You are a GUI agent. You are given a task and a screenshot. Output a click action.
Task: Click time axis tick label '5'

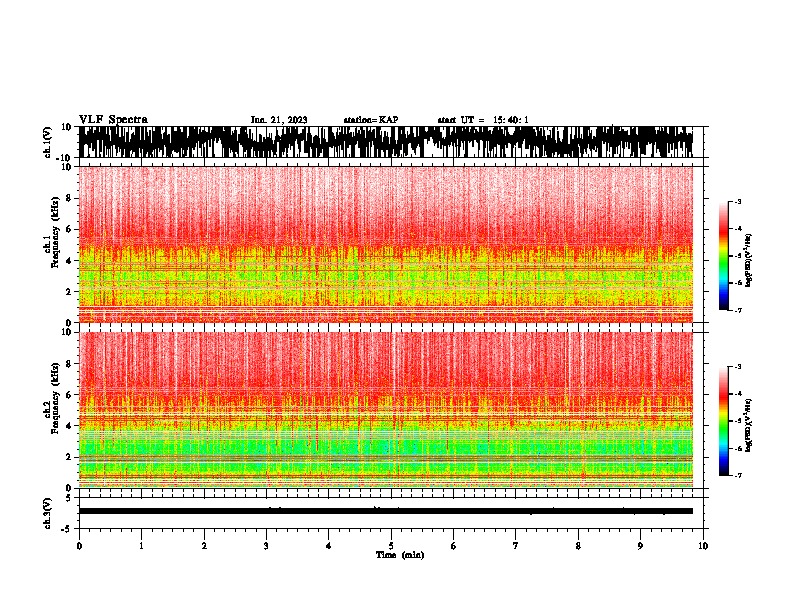391,546
